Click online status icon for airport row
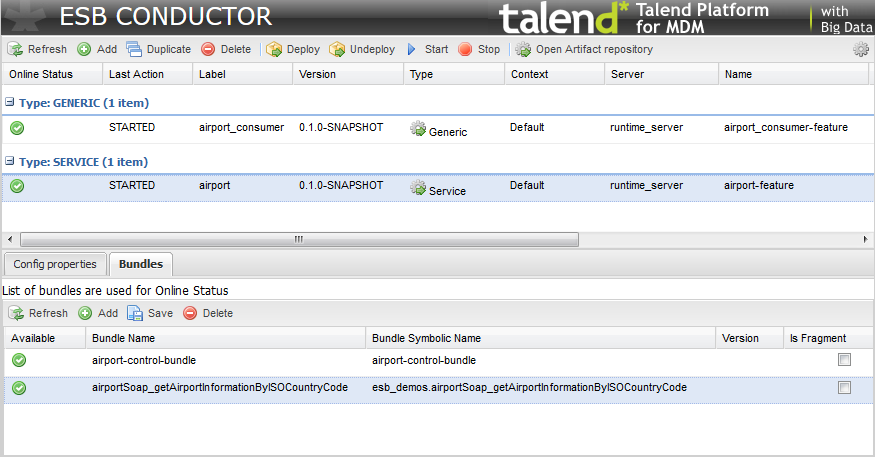Screen dimensions: 875x457 pos(17,186)
